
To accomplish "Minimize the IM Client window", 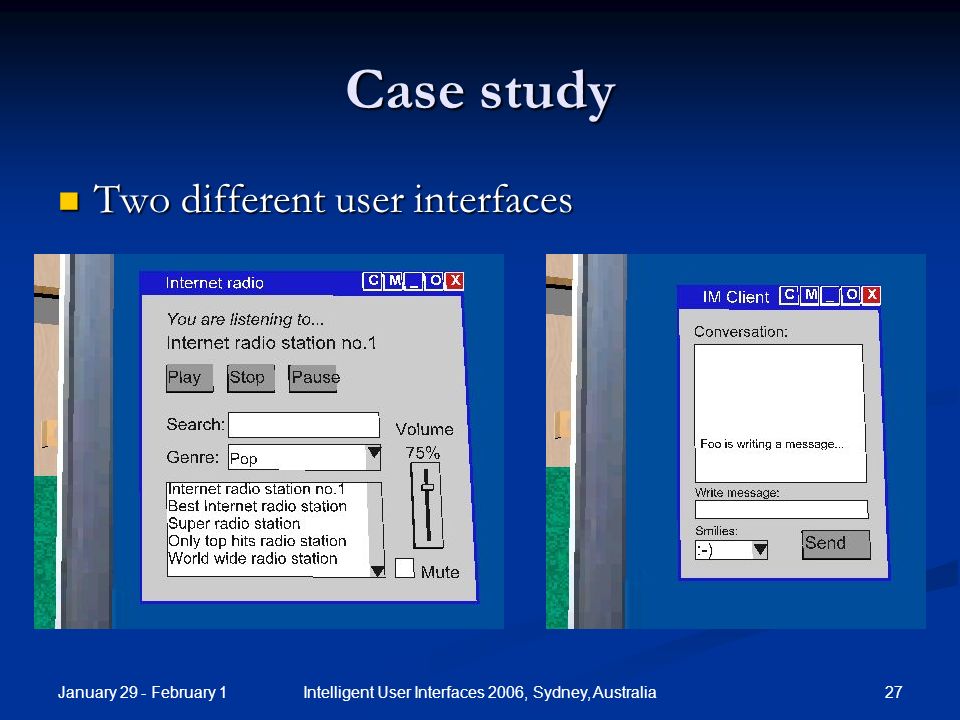I will [830, 295].
